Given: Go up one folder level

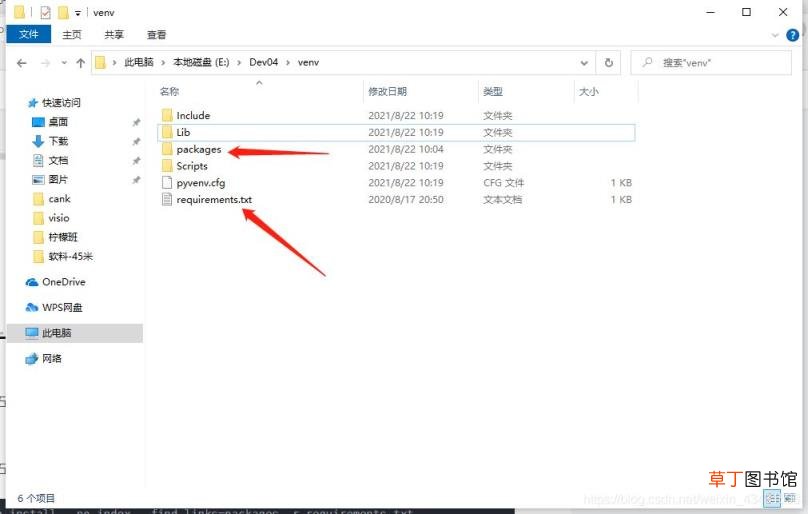Looking at the screenshot, I should (x=80, y=63).
